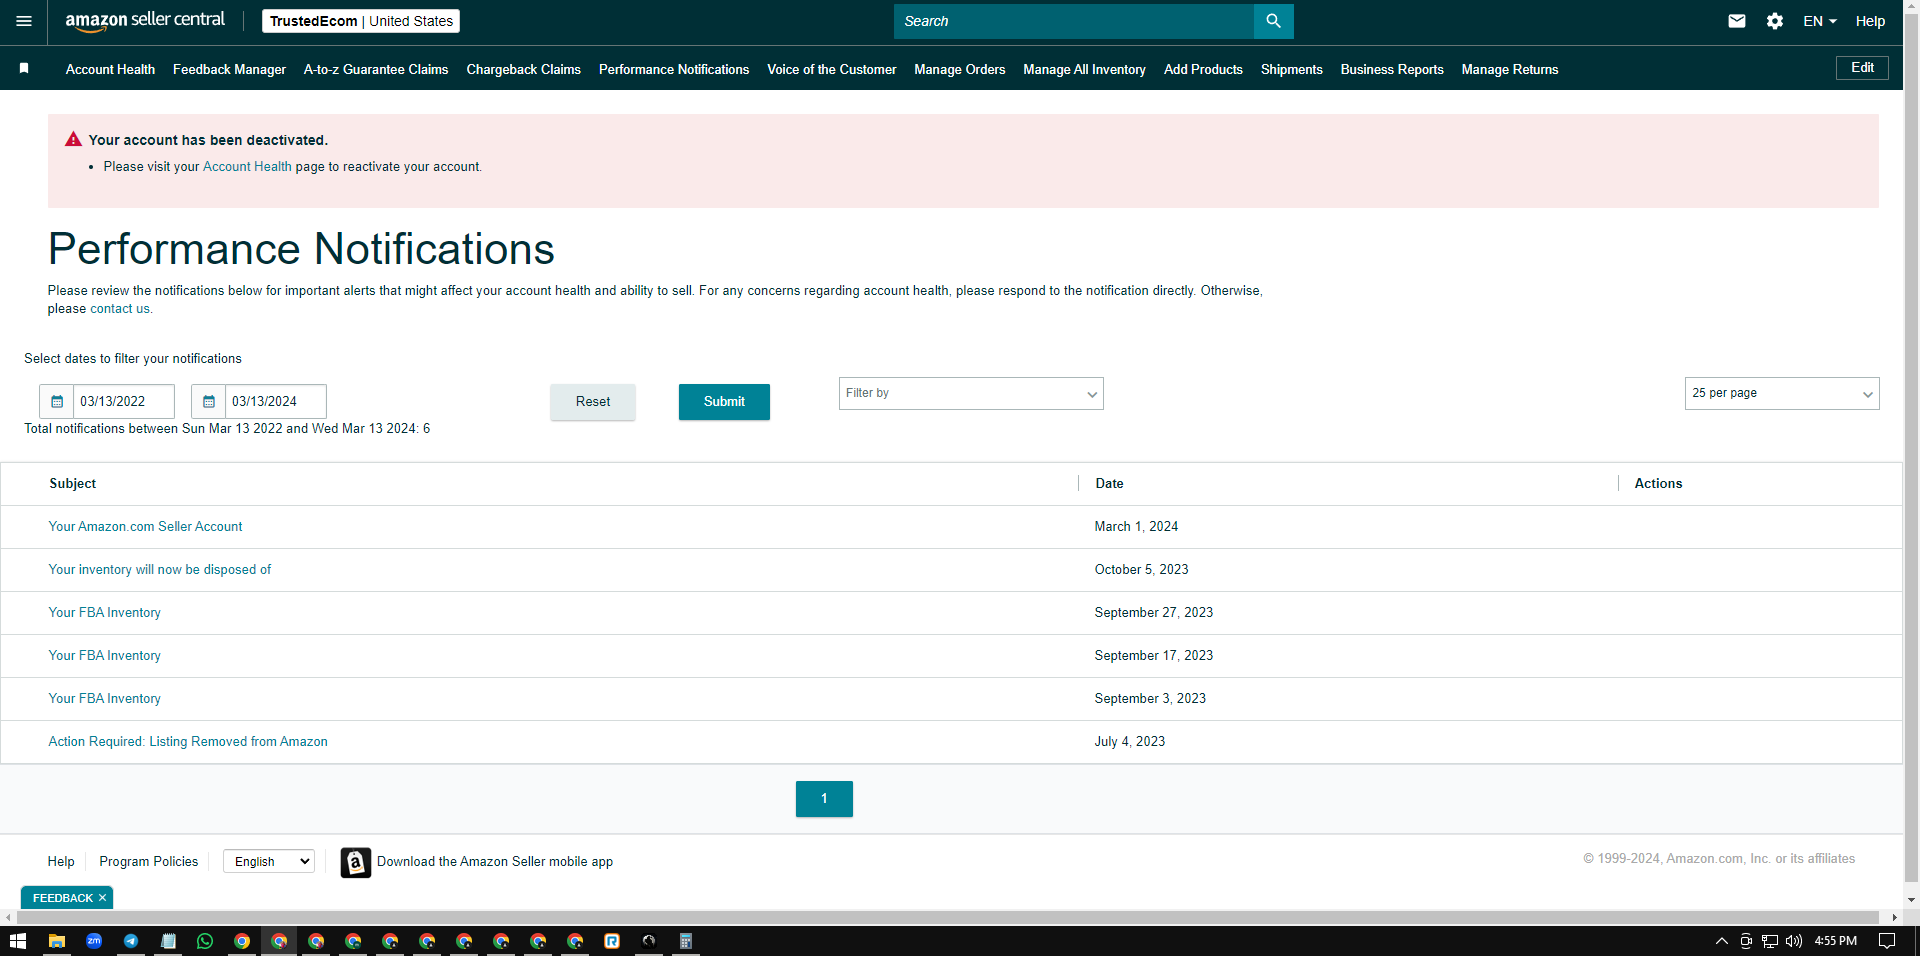This screenshot has width=1920, height=956.
Task: Click Help in the top header
Action: (1870, 21)
